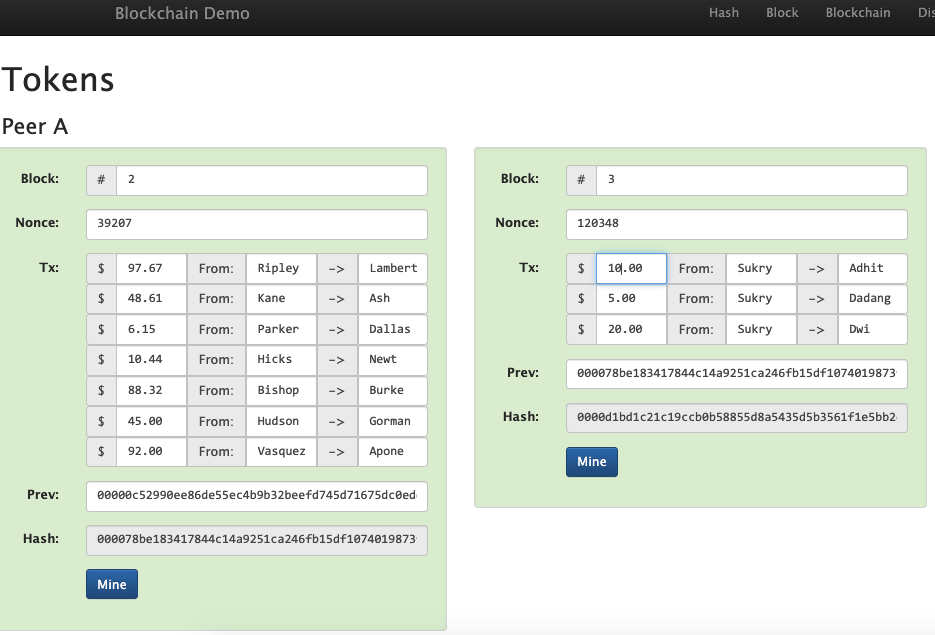Click the nonce field showing 39207
The image size is (935, 635).
pos(257,224)
